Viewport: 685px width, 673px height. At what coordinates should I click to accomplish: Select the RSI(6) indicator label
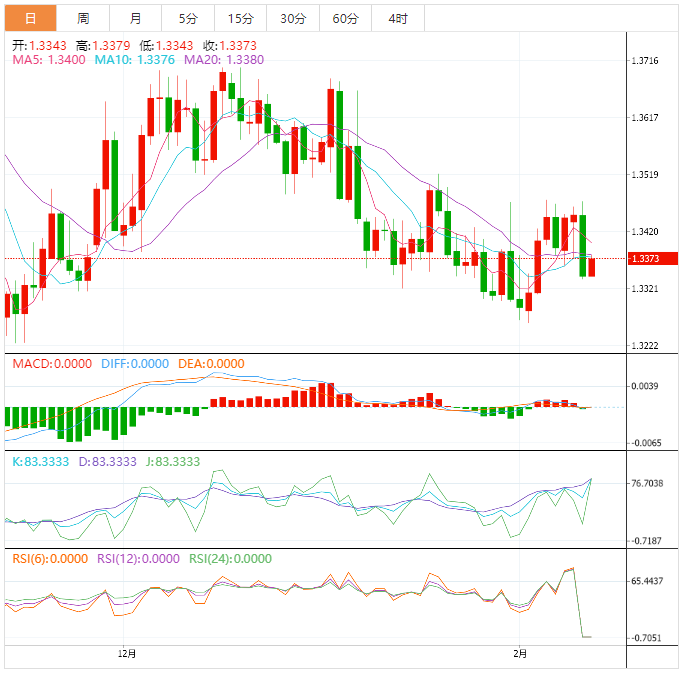click(x=50, y=559)
